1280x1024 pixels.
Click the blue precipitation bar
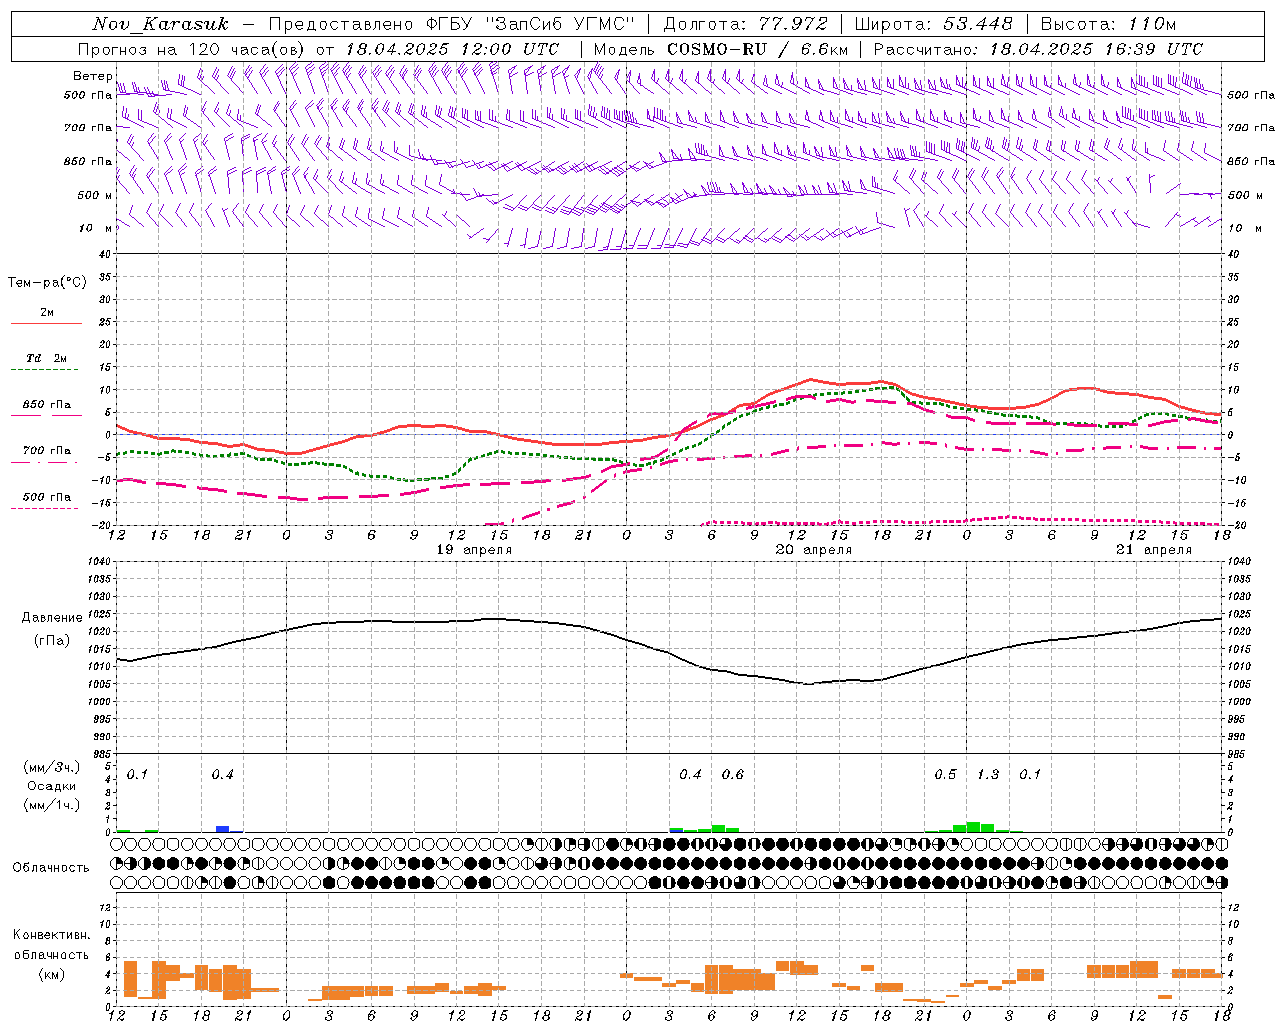click(x=223, y=829)
